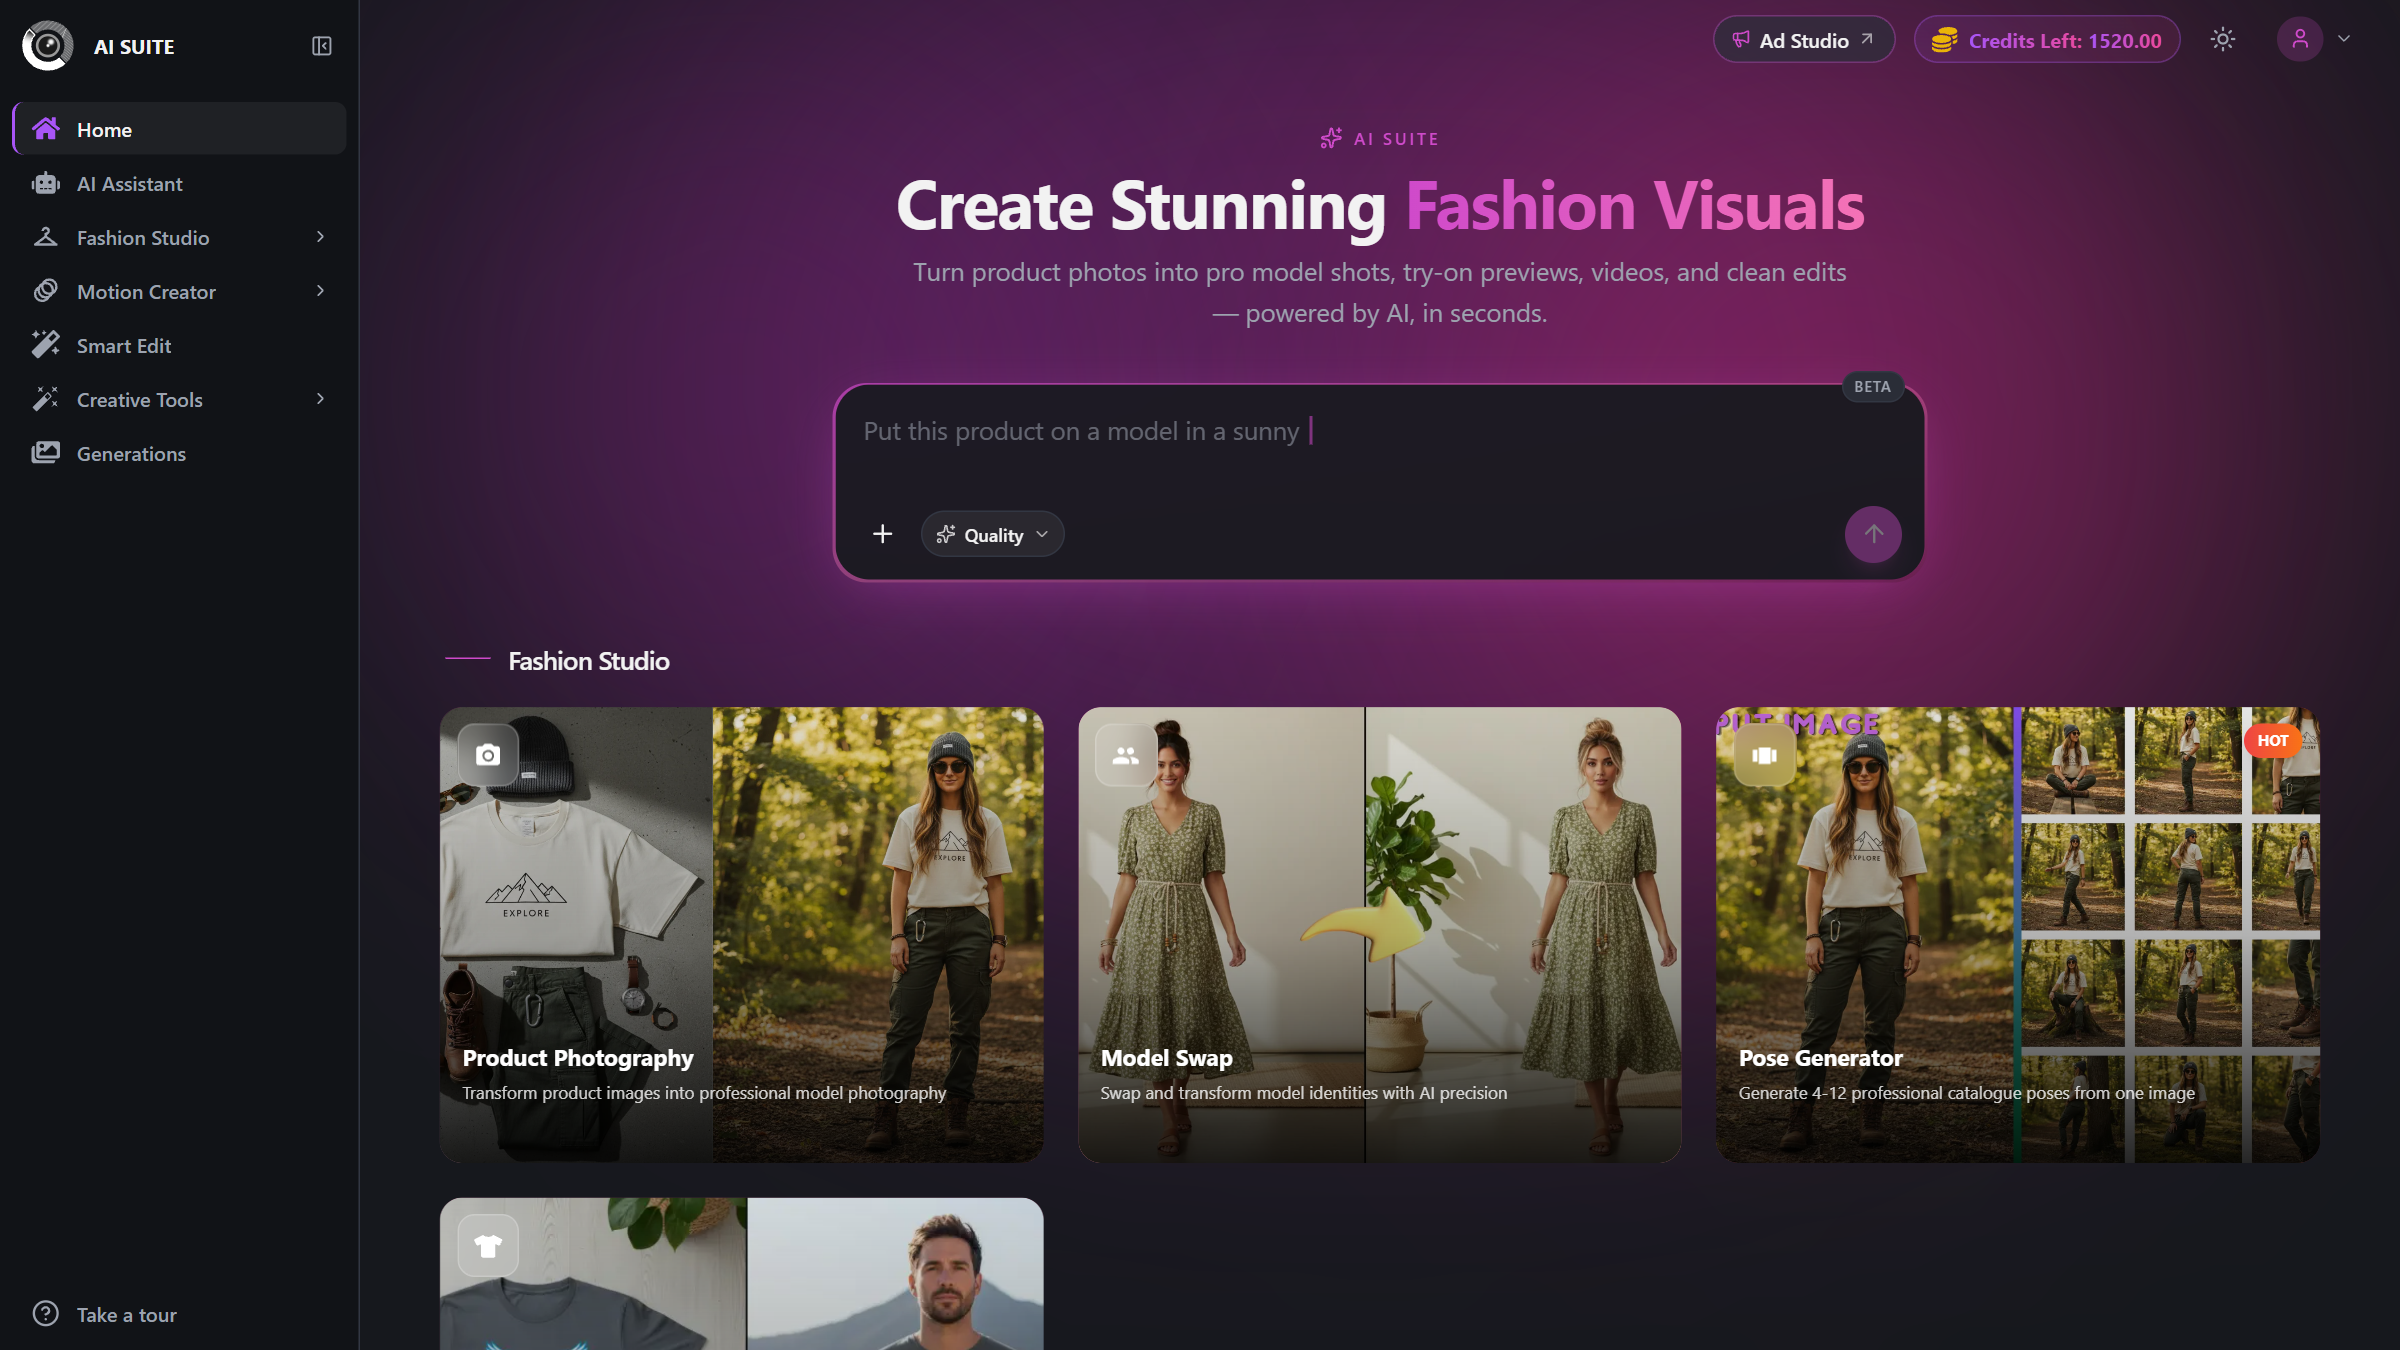Click the prompt text input field
The height and width of the screenshot is (1350, 2400).
(x=1379, y=444)
